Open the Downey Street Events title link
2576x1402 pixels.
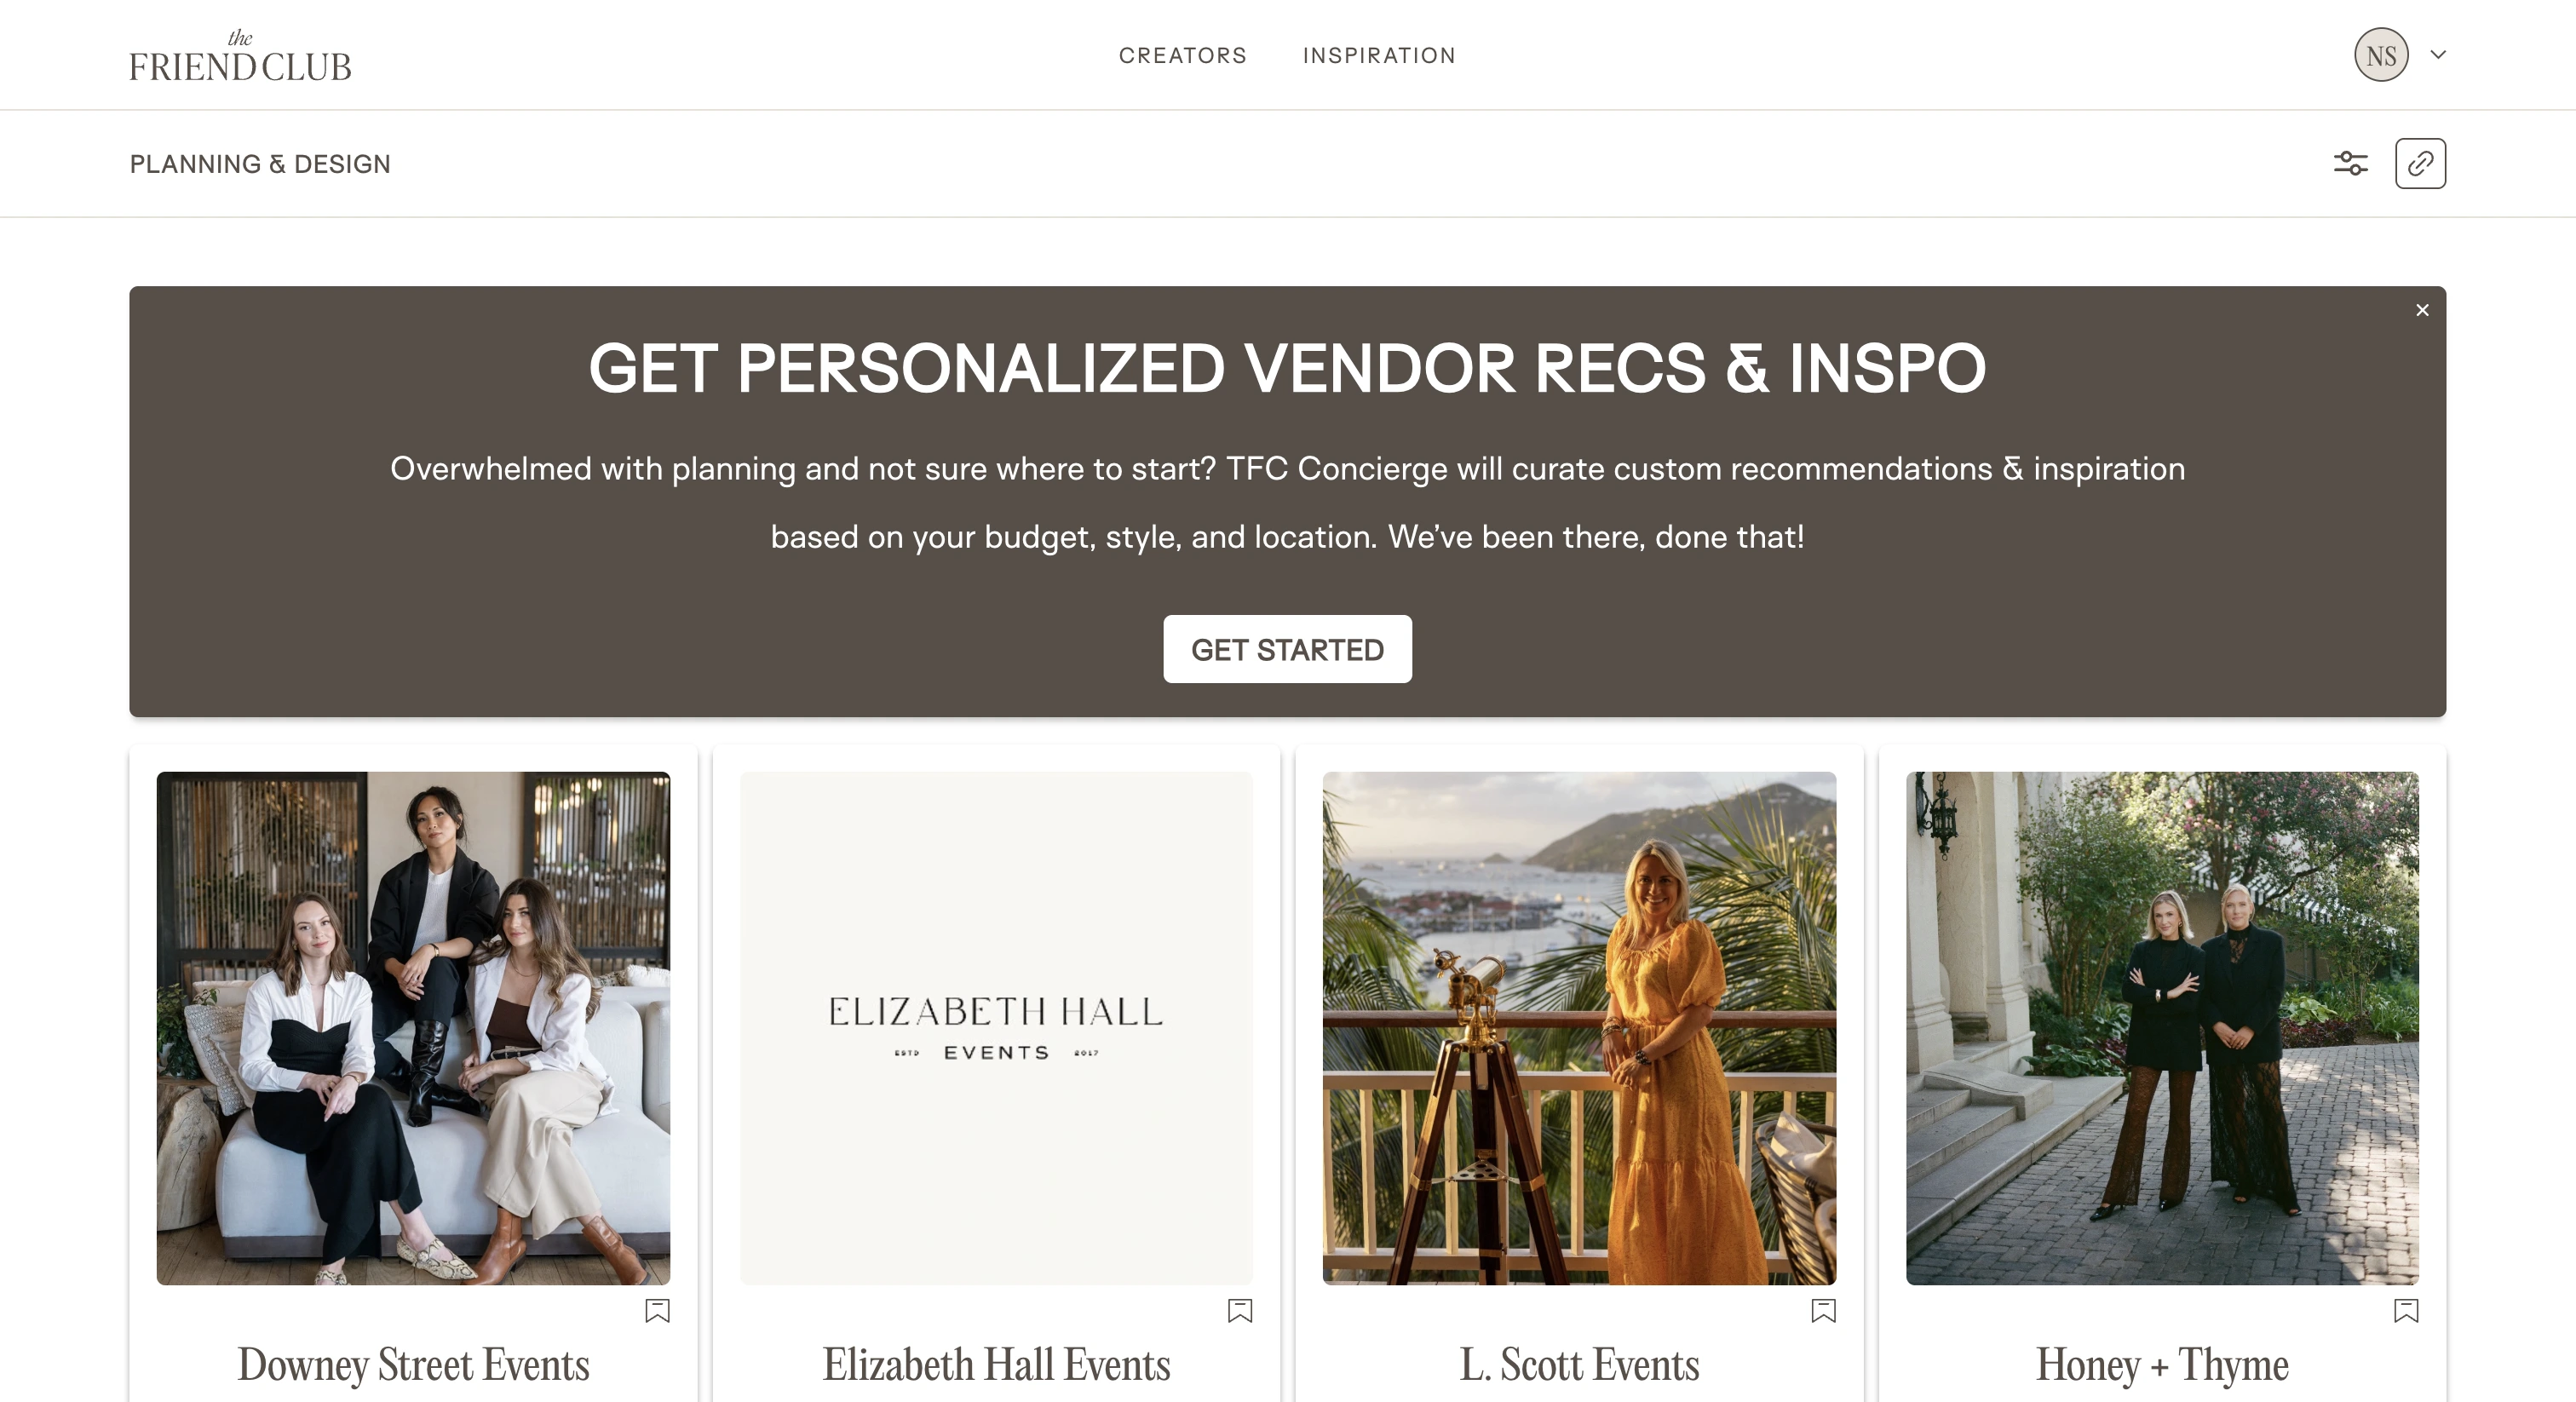pos(413,1364)
